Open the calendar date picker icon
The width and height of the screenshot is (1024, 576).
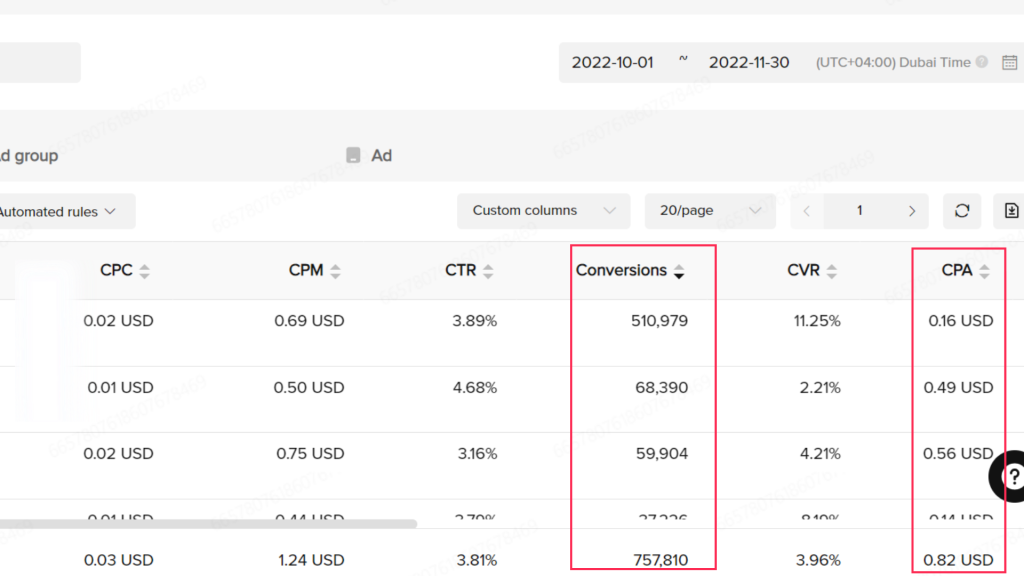tap(1009, 62)
